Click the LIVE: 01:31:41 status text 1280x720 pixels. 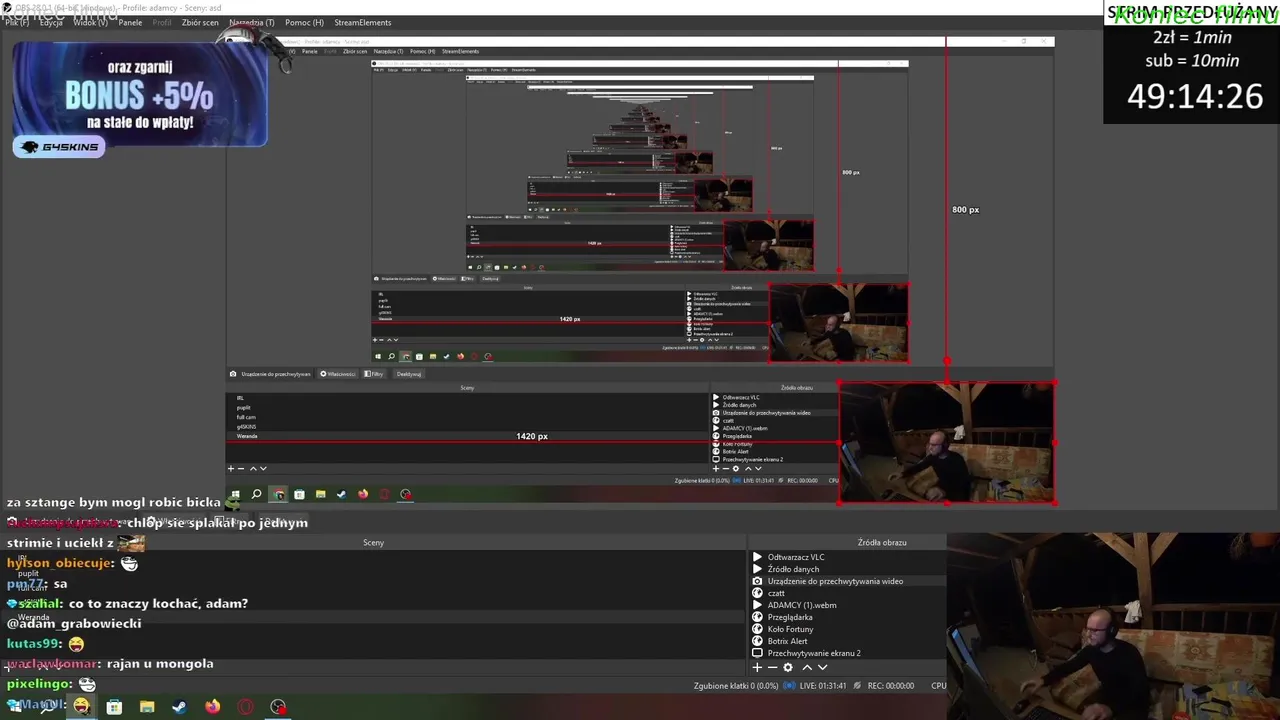823,686
